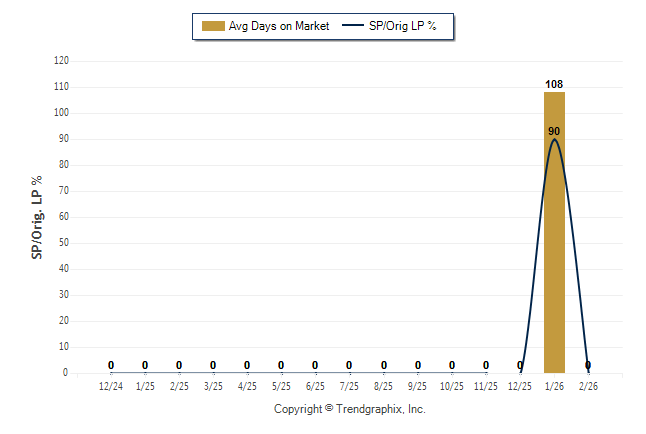The height and width of the screenshot is (434, 646).
Task: Toggle the SP/Orig LP % legend label
Action: point(405,26)
